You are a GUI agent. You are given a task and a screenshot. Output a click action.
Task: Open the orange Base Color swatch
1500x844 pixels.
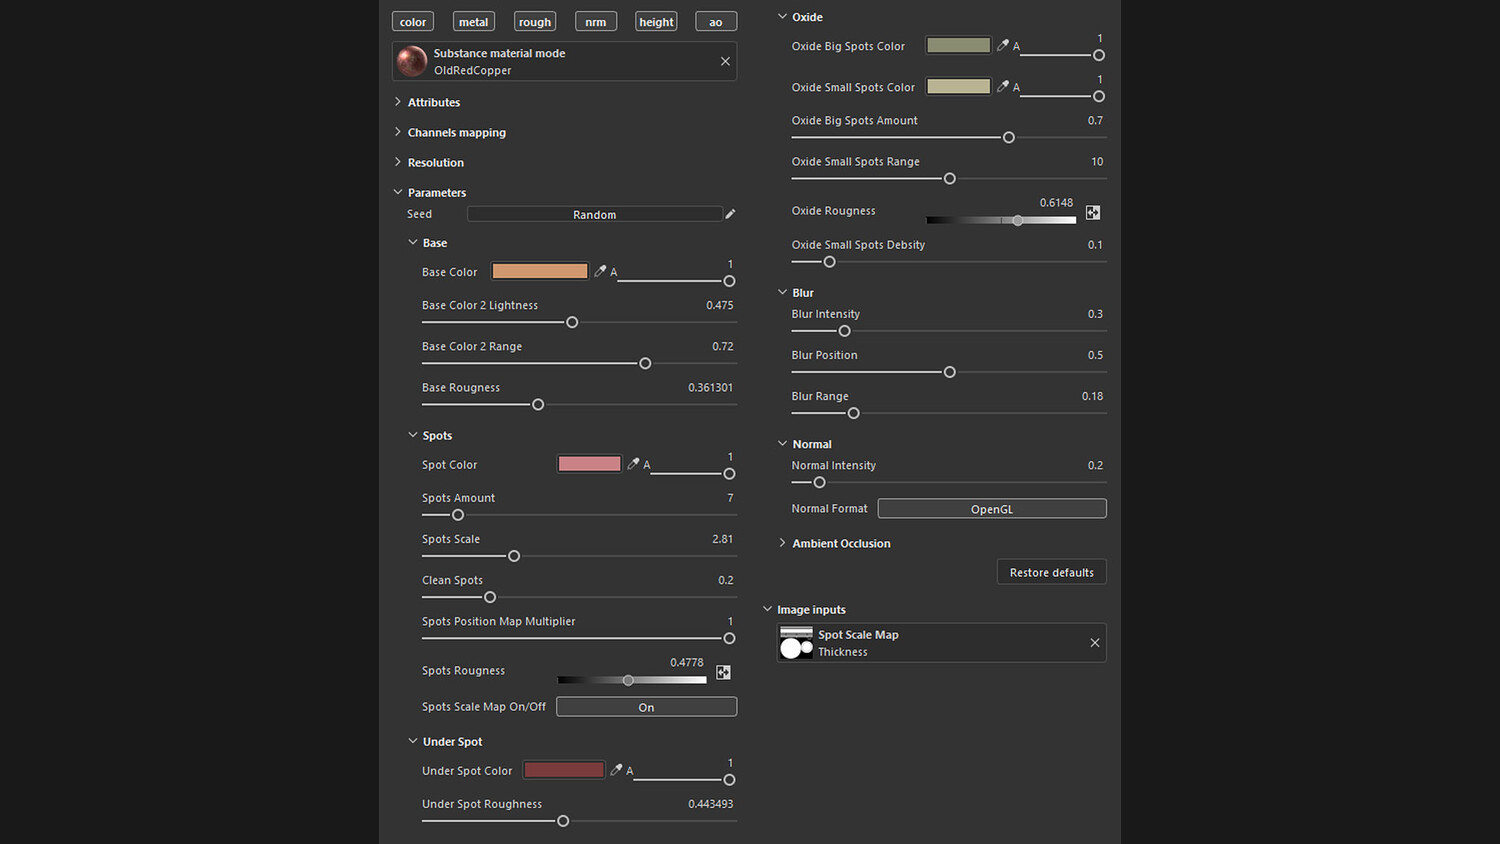pyautogui.click(x=540, y=271)
